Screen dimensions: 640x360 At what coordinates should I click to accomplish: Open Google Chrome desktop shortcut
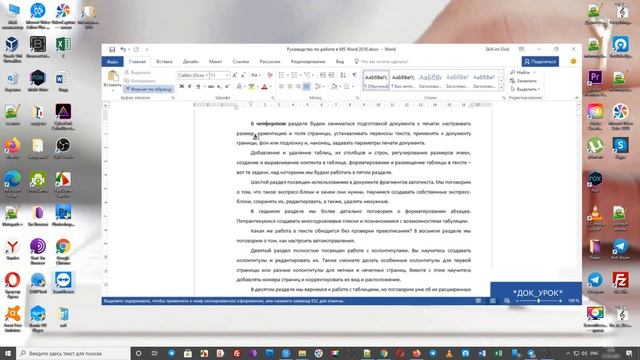pos(63,252)
